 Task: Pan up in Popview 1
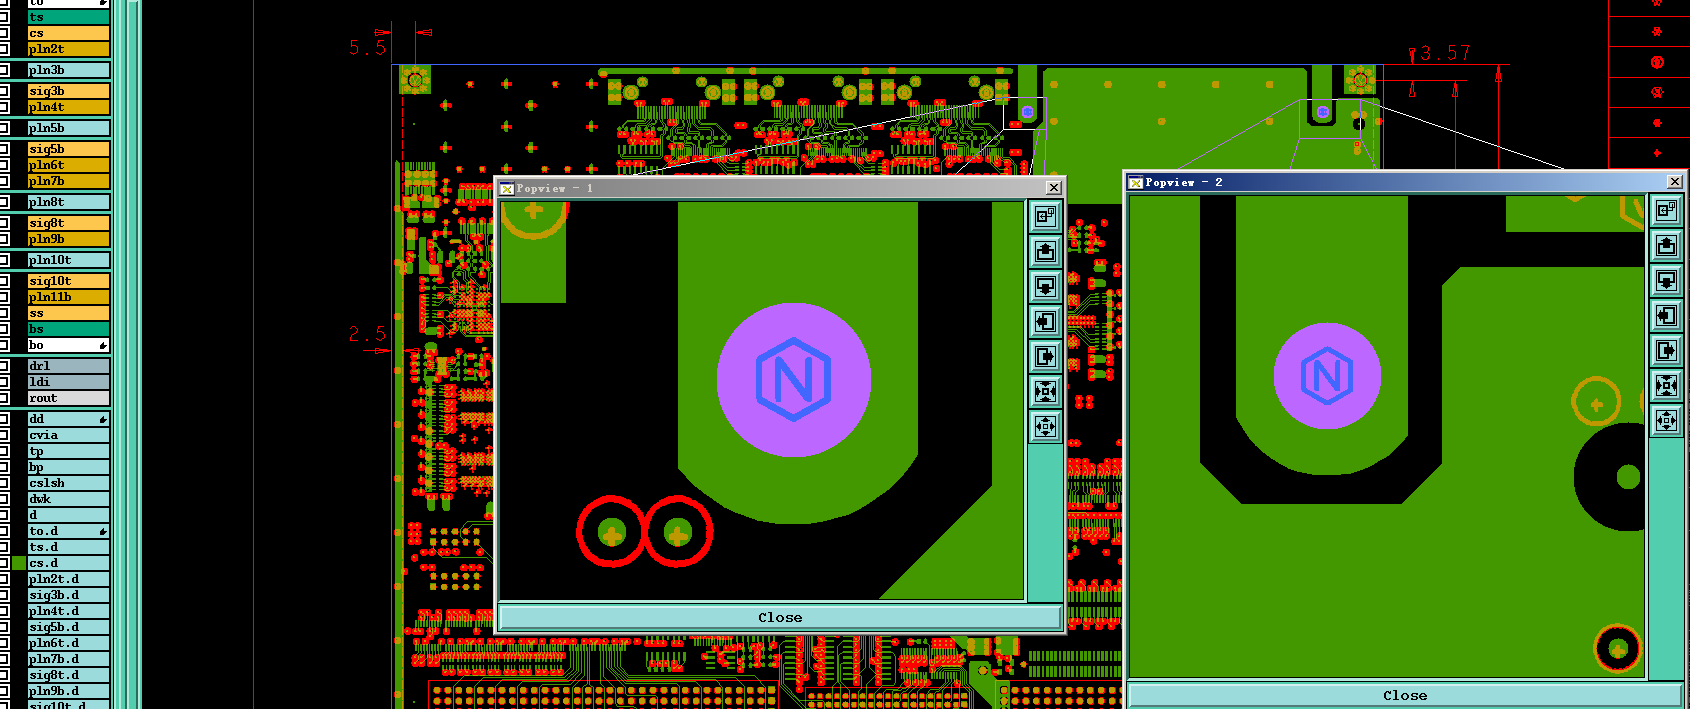(1045, 251)
